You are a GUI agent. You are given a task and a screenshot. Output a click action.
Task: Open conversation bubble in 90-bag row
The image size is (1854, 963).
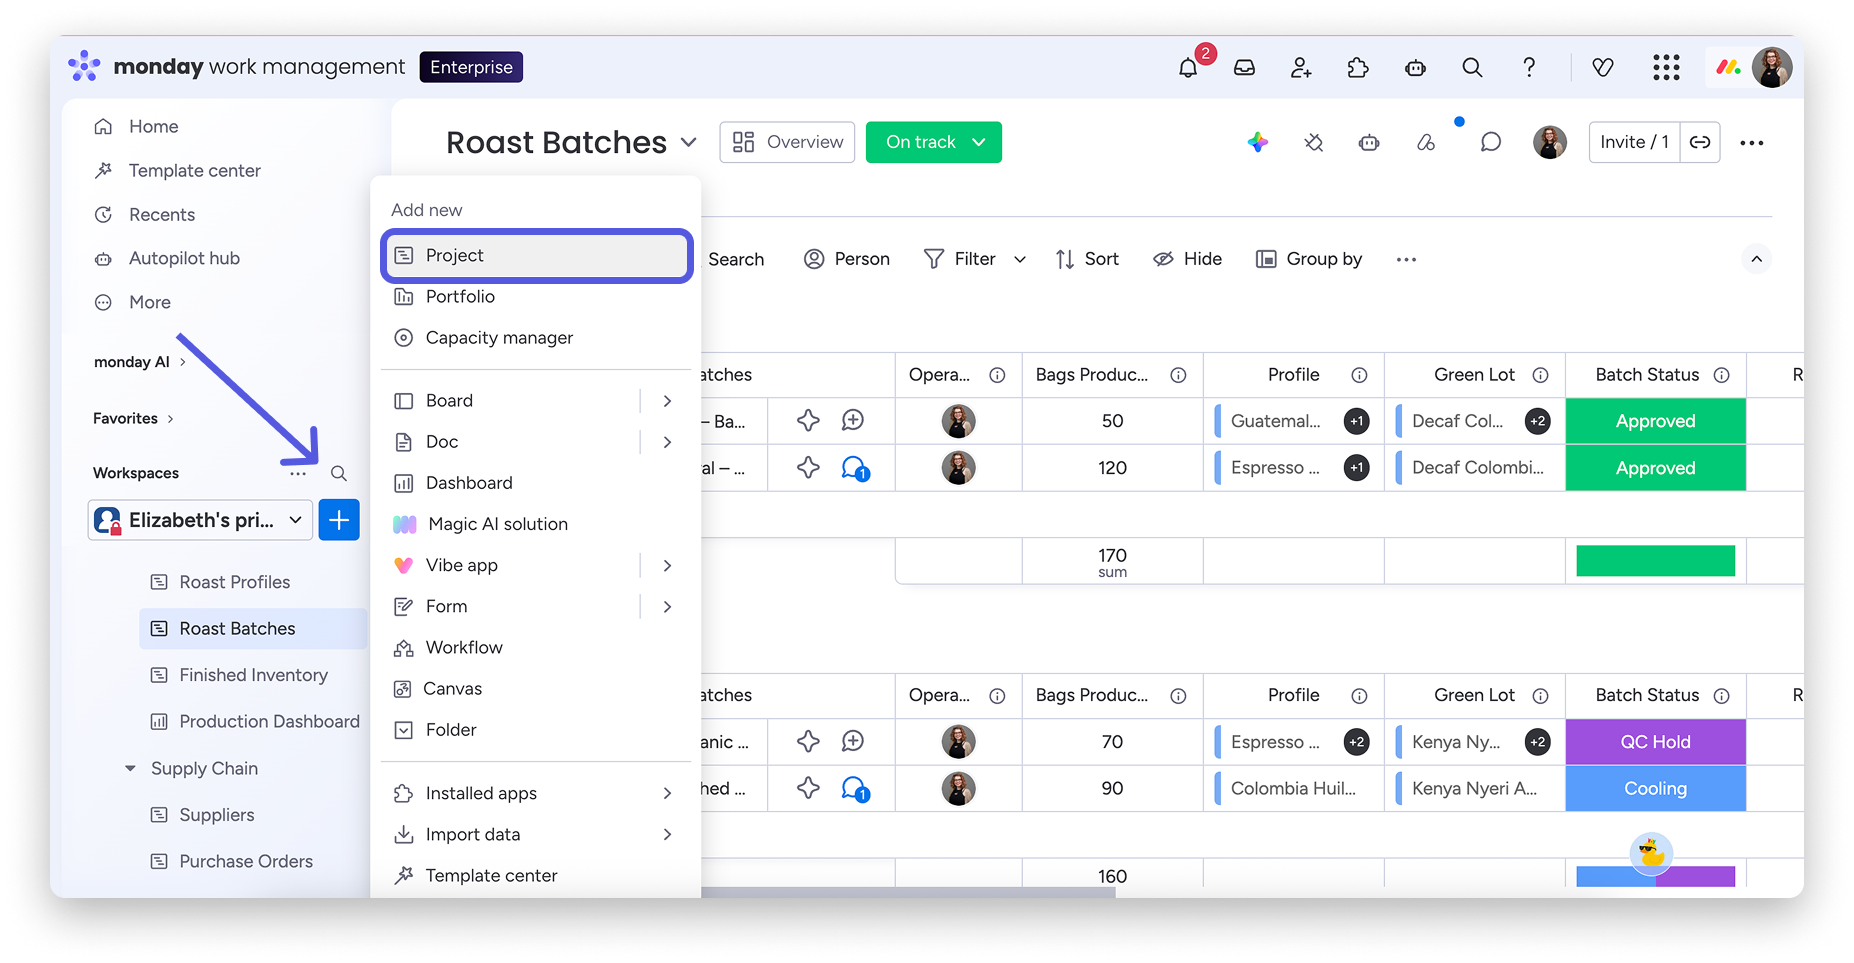coord(854,789)
